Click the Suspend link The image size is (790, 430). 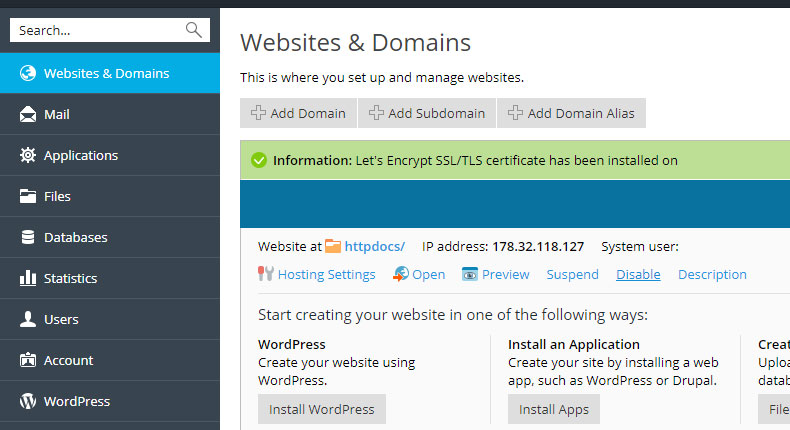(572, 274)
